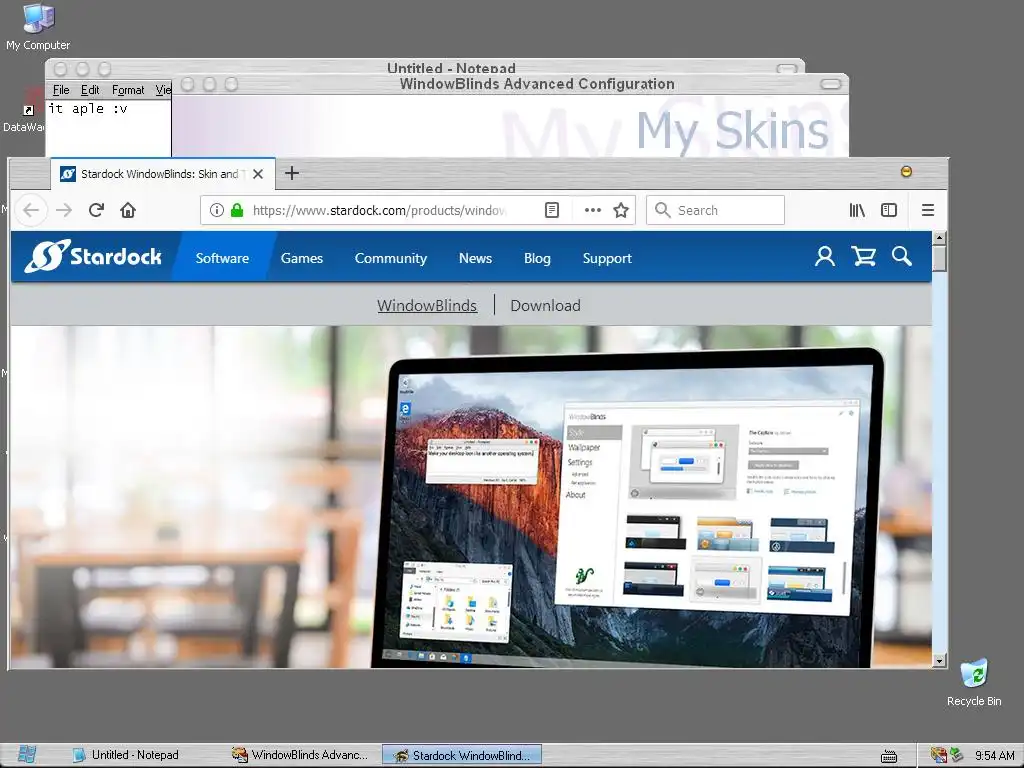This screenshot has width=1024, height=768.
Task: Open Notepad Format menu
Action: [x=127, y=90]
